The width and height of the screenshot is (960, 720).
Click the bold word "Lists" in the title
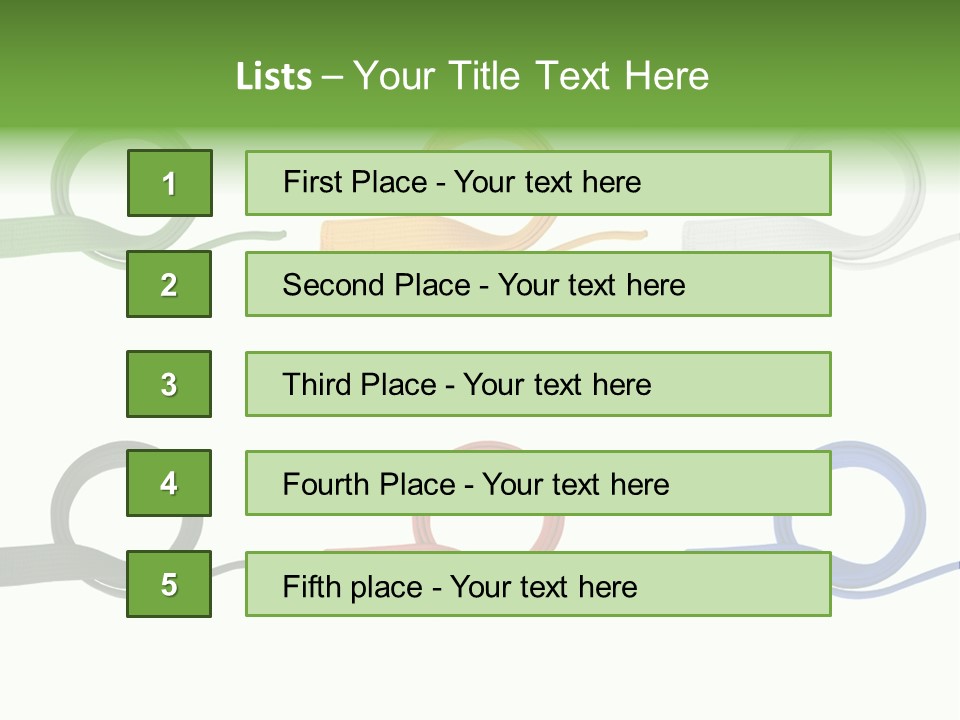click(273, 76)
